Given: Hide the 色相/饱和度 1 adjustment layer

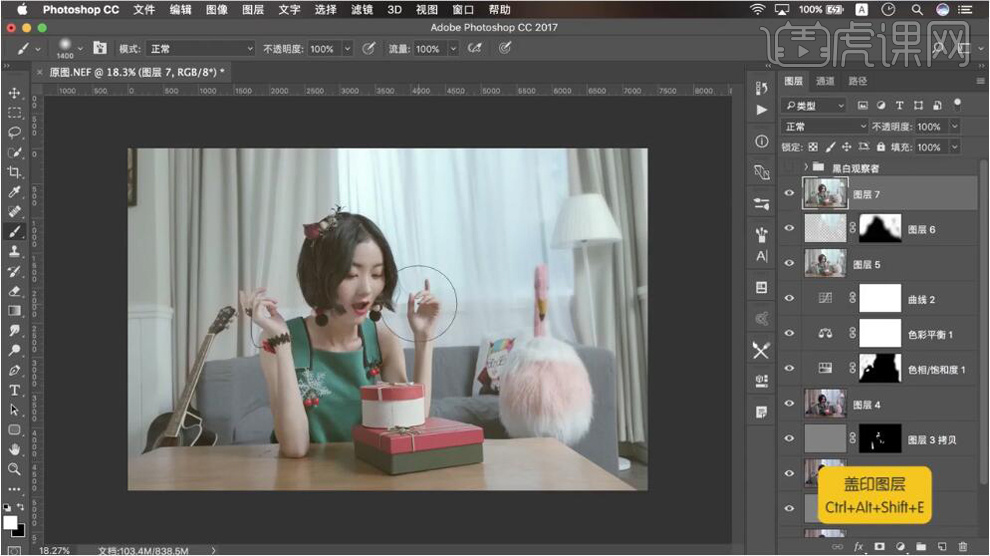Looking at the screenshot, I should [789, 369].
